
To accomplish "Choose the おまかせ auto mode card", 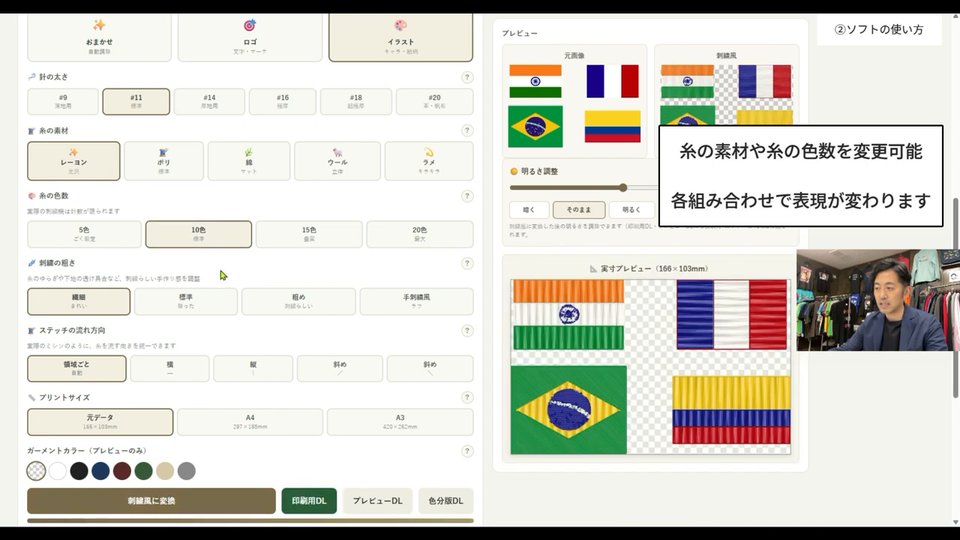I will tap(99, 38).
